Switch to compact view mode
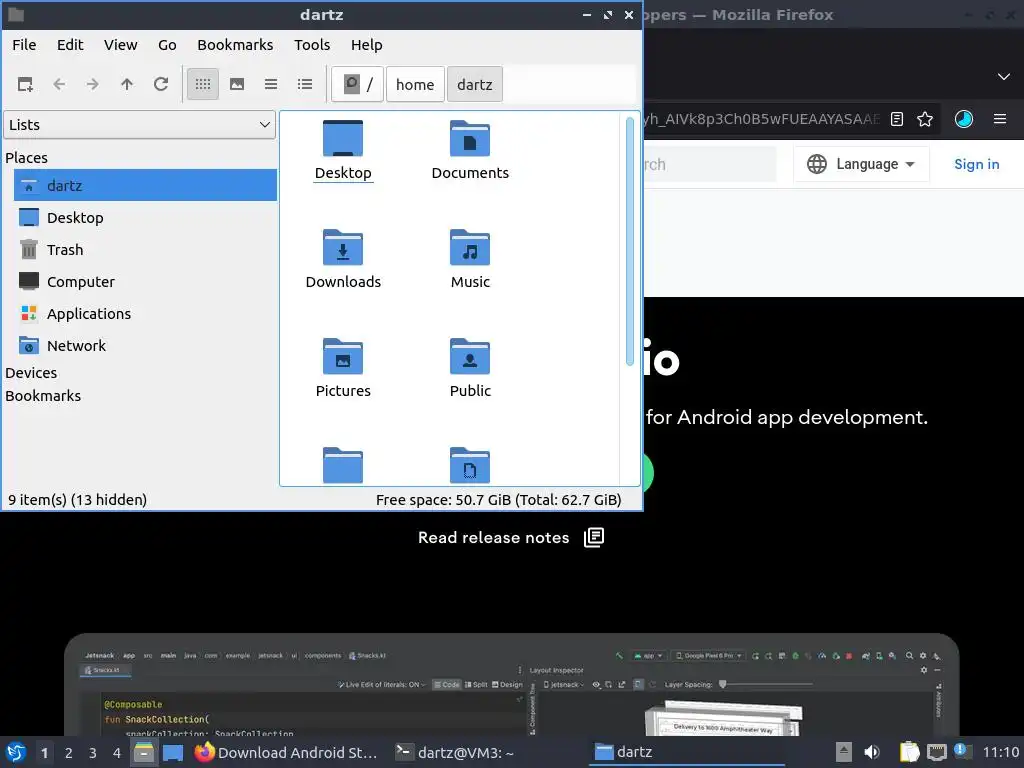1024x768 pixels. pos(271,84)
